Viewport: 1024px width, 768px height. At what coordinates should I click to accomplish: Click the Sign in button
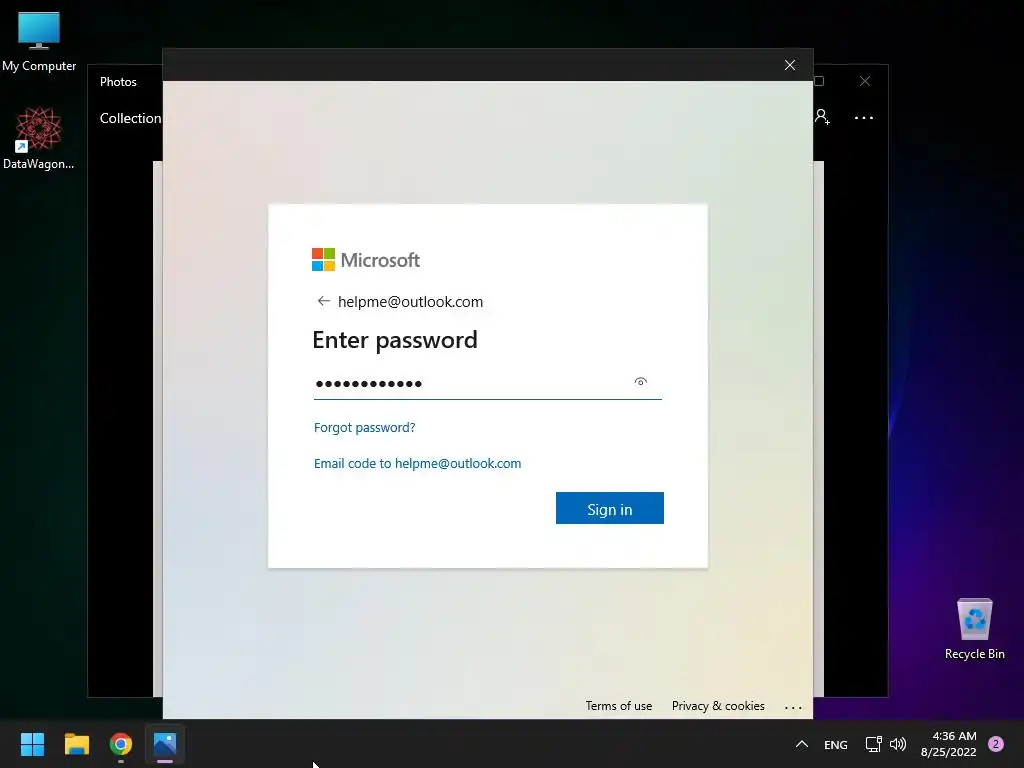609,508
